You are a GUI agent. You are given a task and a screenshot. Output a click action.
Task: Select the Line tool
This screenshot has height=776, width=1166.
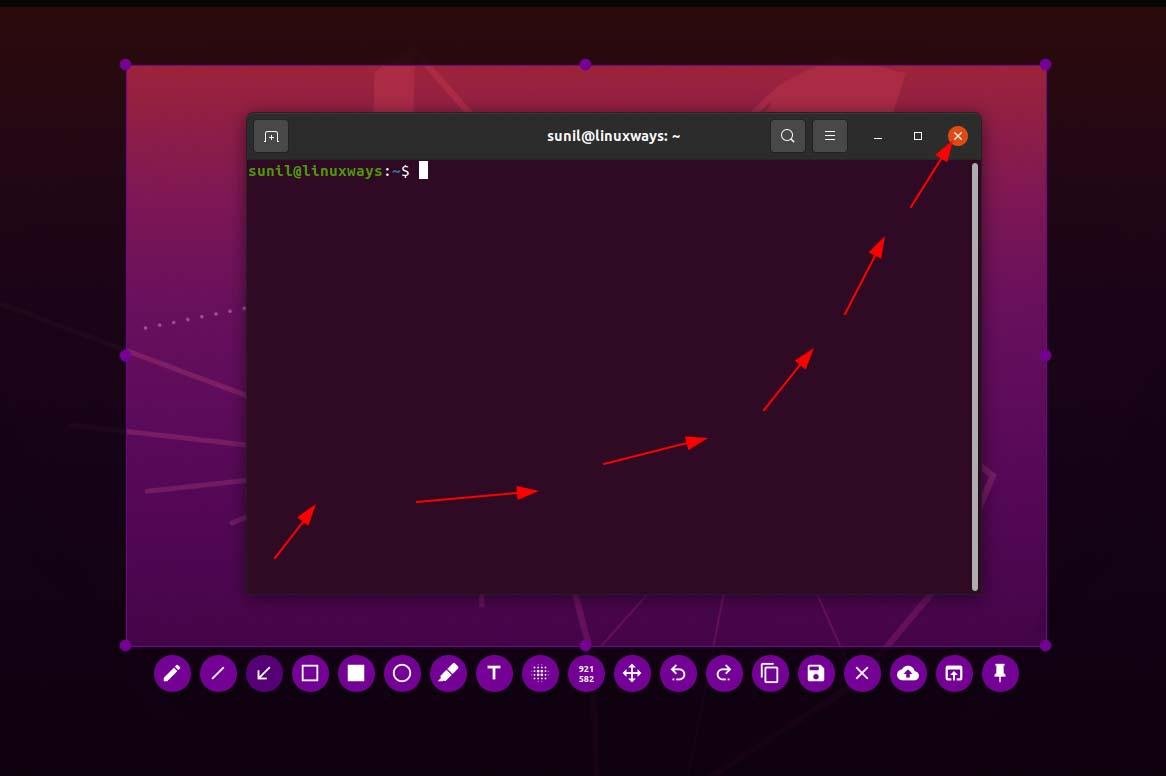218,674
